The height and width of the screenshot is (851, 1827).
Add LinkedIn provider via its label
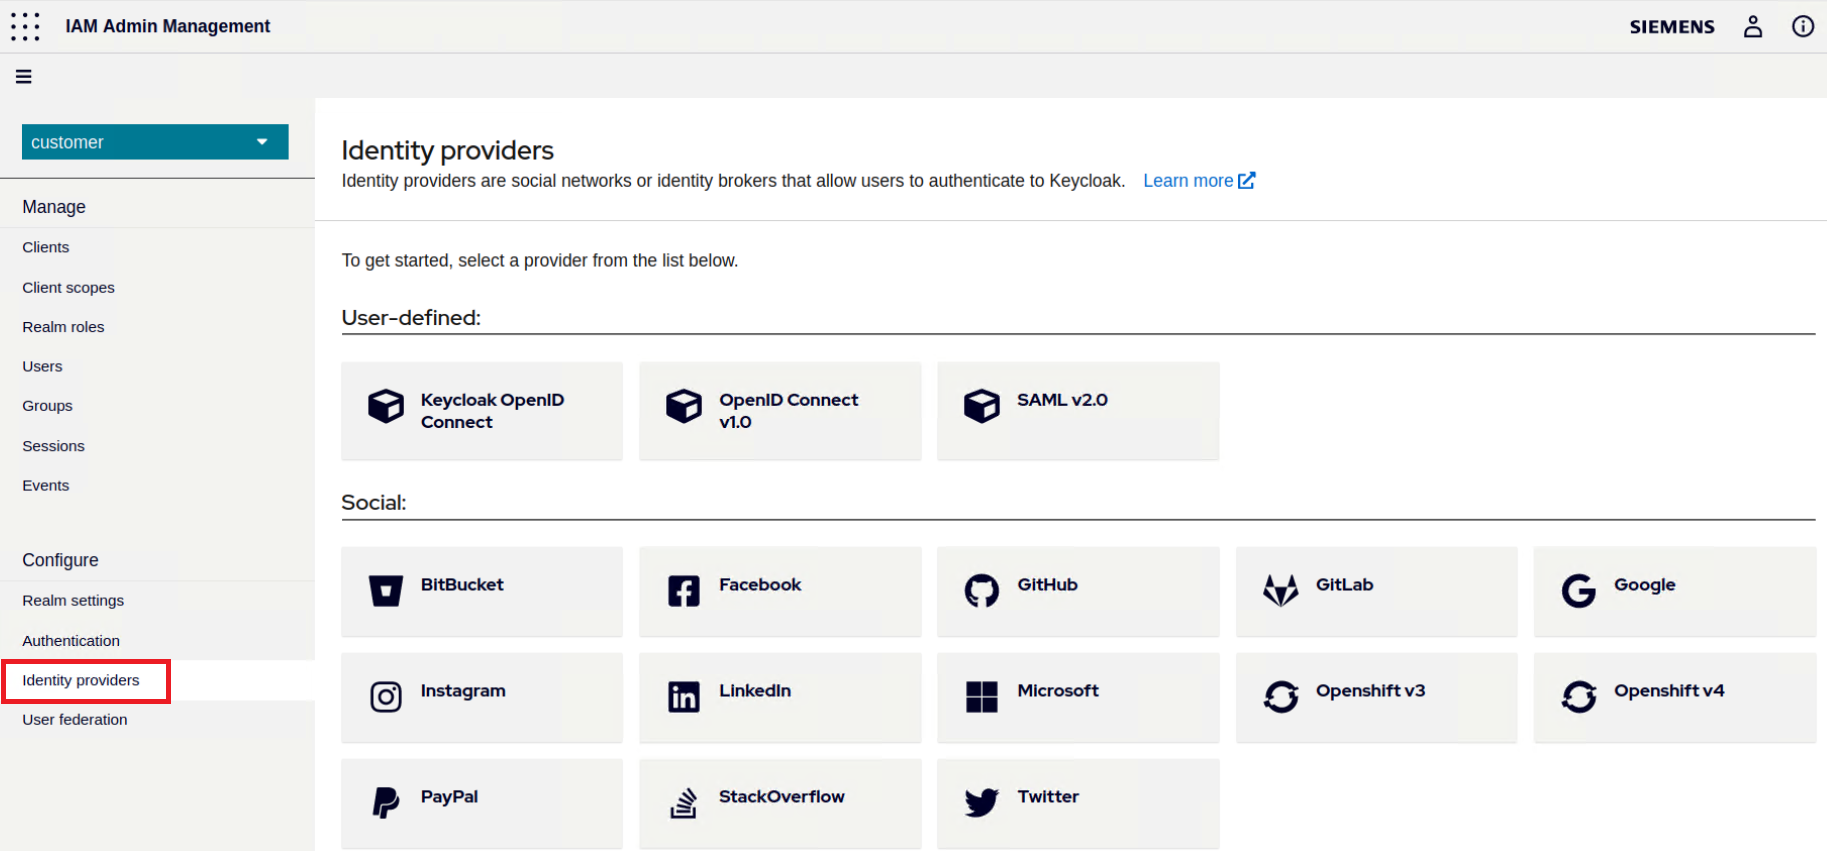click(x=754, y=691)
